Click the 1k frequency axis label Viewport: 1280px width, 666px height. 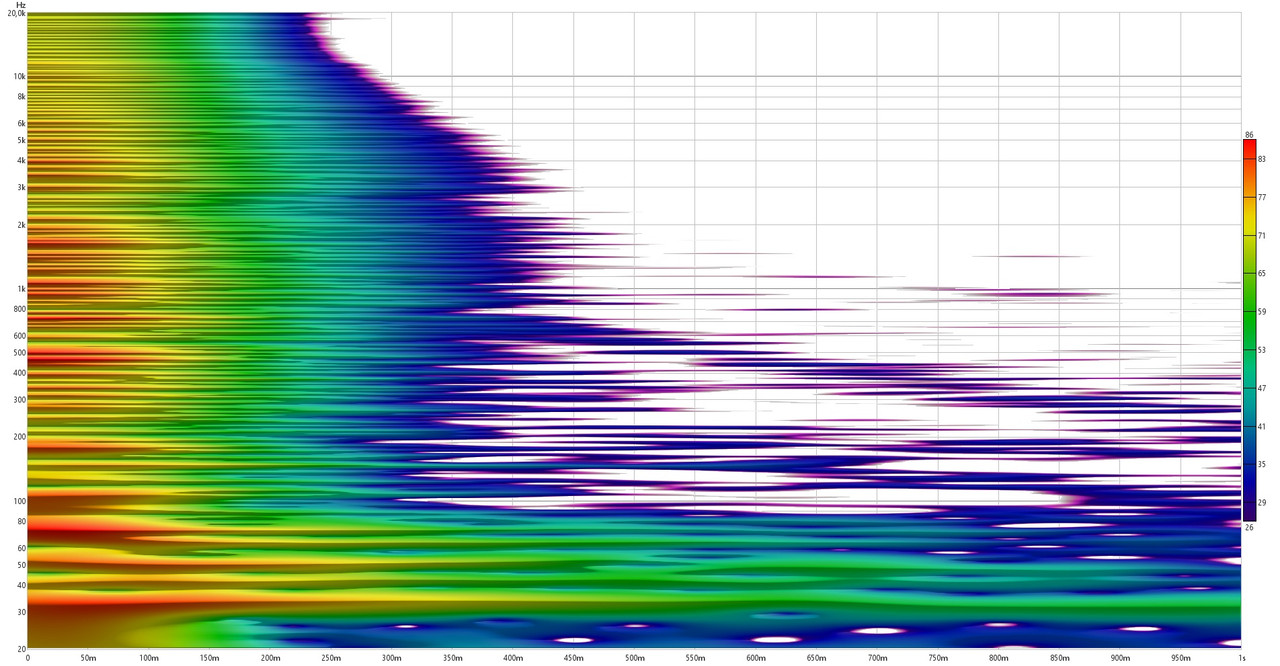21,289
